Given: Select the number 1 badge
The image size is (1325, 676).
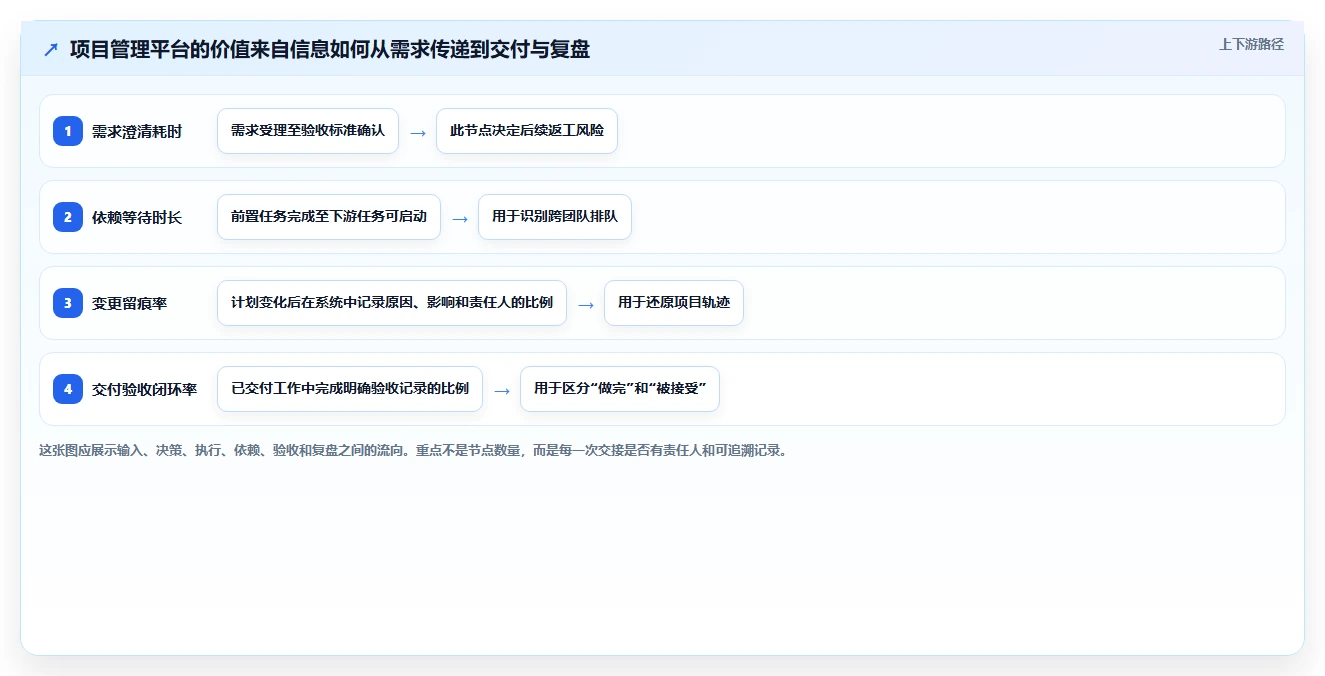Looking at the screenshot, I should pos(68,131).
